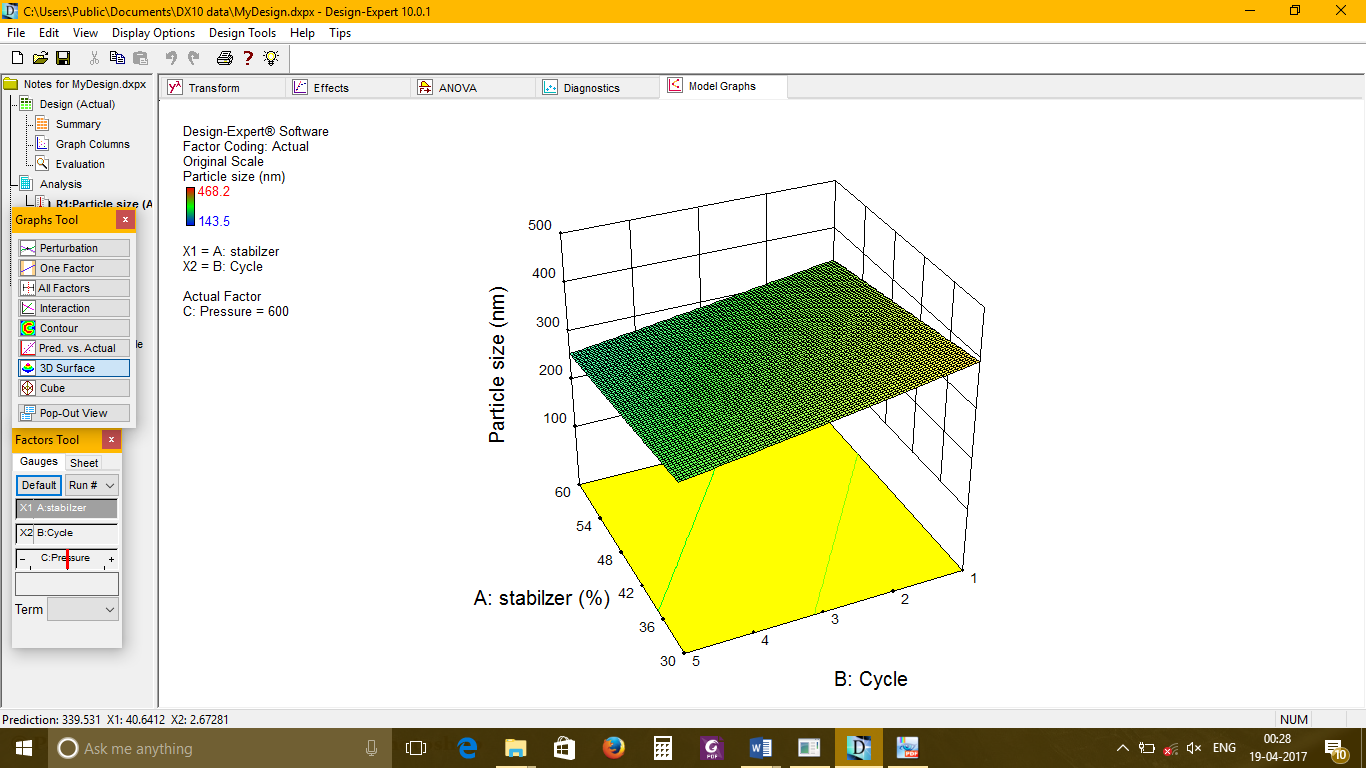Open a design with the folder icon
1366x768 pixels.
[40, 58]
